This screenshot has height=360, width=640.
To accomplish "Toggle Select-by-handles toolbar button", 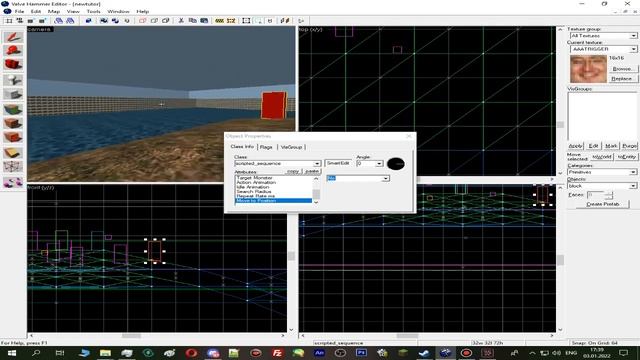I will (246, 21).
